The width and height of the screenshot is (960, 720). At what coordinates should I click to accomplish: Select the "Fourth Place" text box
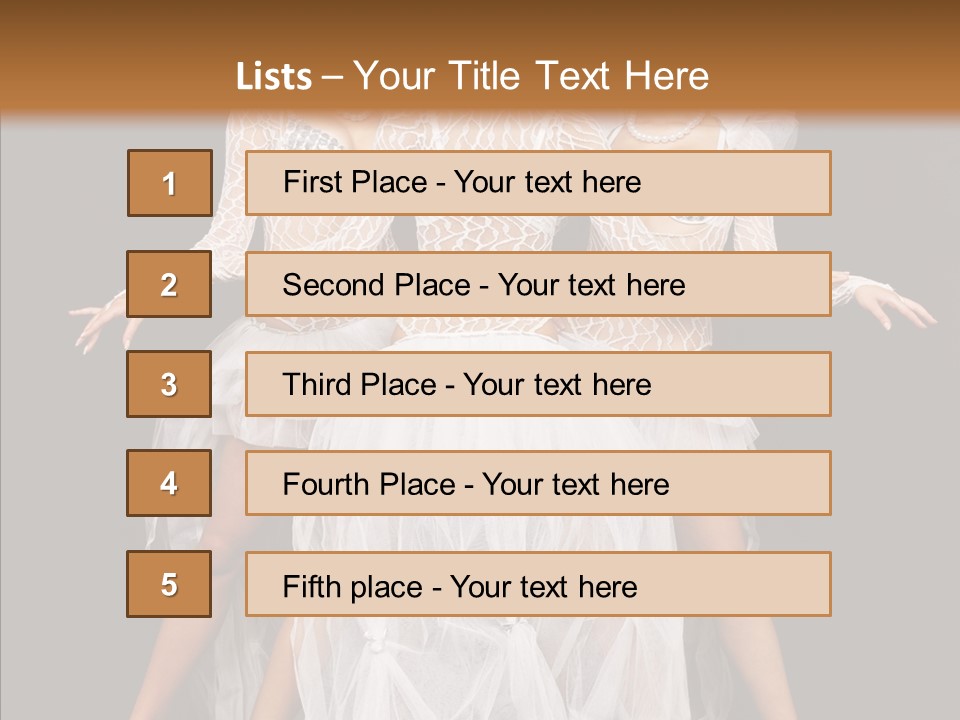point(538,484)
